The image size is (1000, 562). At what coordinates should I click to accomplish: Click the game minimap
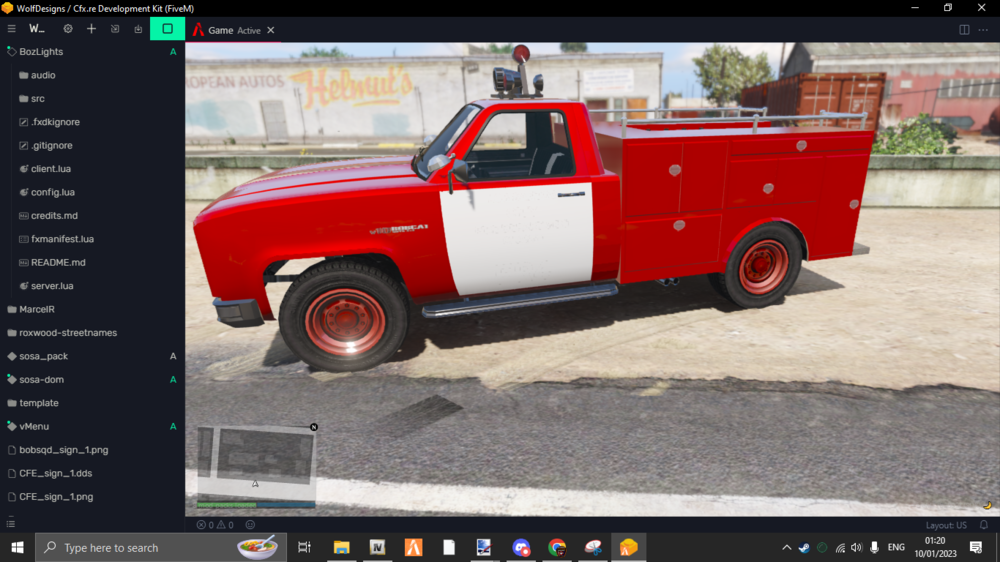[x=256, y=463]
